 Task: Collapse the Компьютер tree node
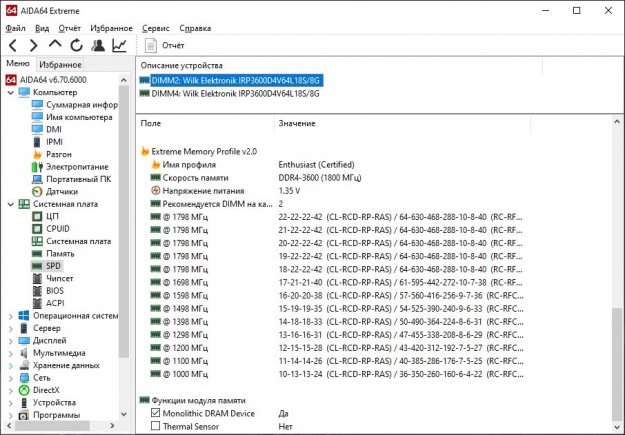tap(11, 92)
